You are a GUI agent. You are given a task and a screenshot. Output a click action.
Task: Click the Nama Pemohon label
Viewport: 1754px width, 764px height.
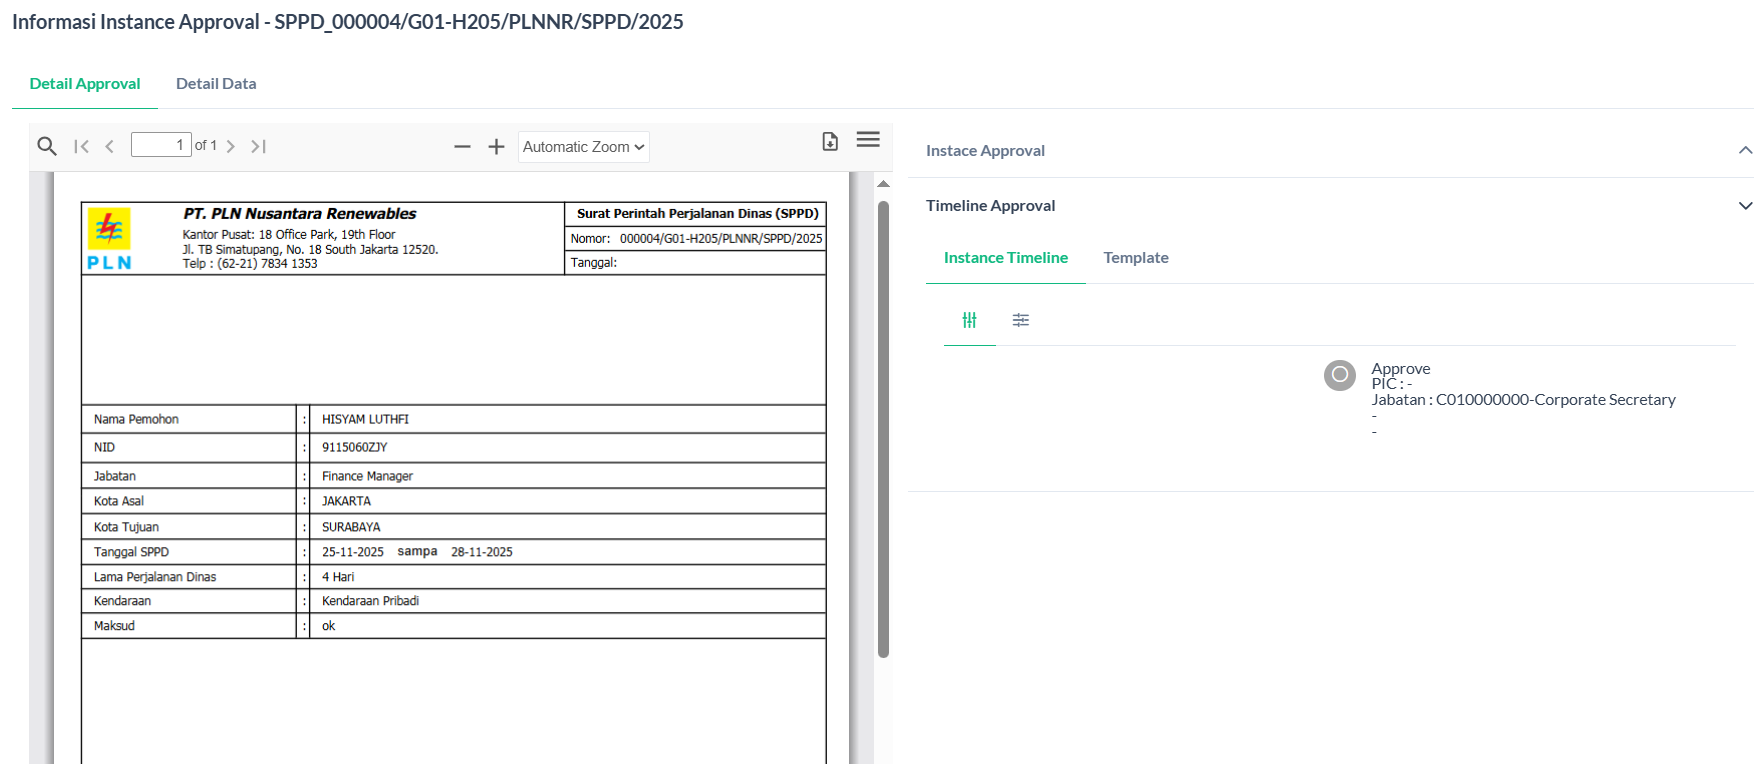click(x=136, y=419)
